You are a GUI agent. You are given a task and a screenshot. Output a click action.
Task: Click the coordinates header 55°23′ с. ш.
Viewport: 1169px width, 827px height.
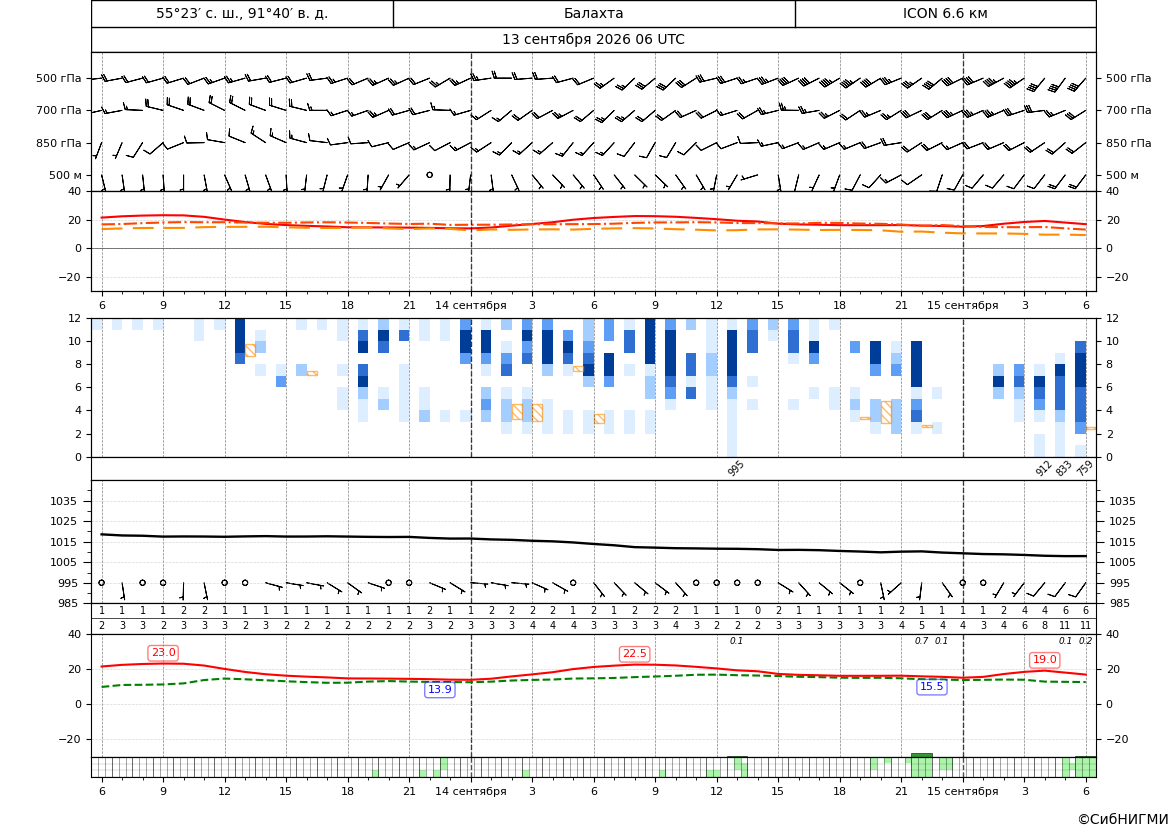click(x=242, y=13)
